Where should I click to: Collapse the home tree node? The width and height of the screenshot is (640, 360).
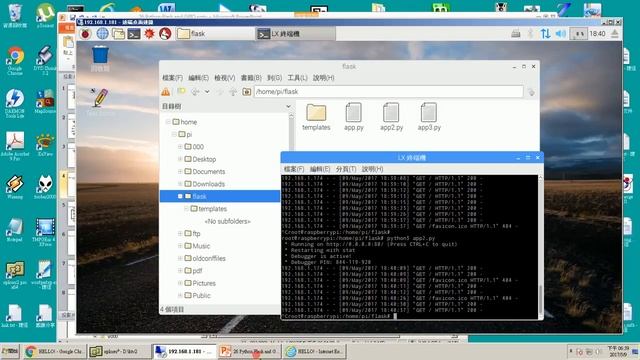[168, 122]
